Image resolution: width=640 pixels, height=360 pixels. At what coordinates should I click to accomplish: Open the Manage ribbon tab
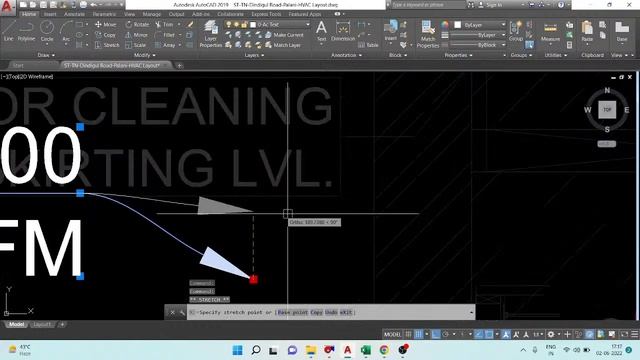(x=151, y=14)
